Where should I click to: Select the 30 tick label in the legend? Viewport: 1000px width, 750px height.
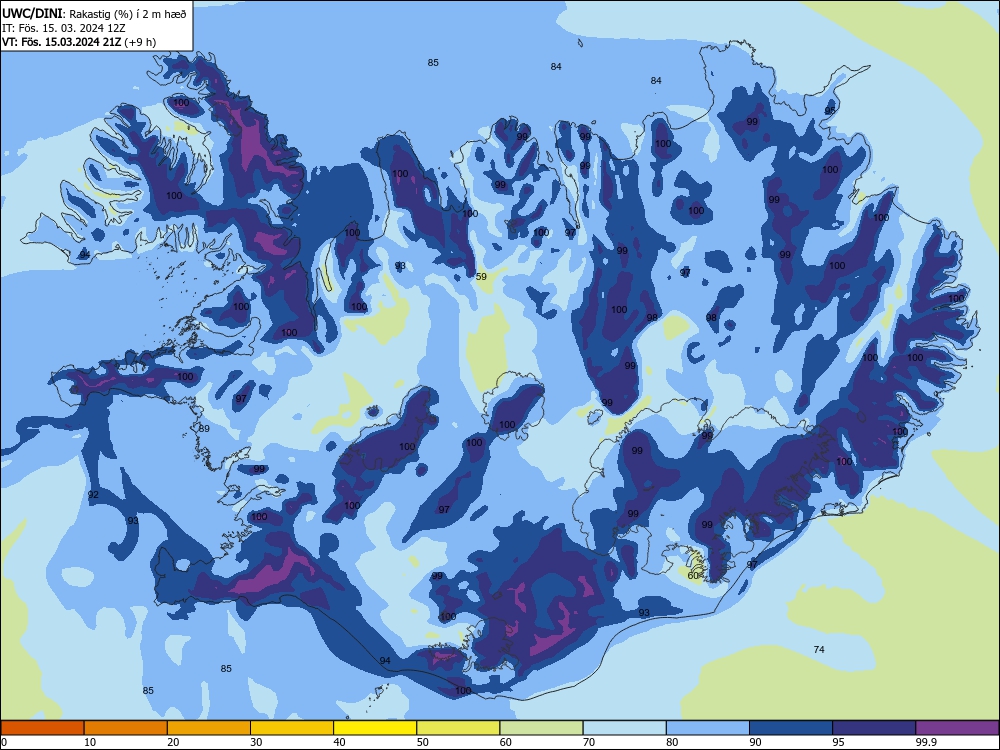[x=256, y=742]
